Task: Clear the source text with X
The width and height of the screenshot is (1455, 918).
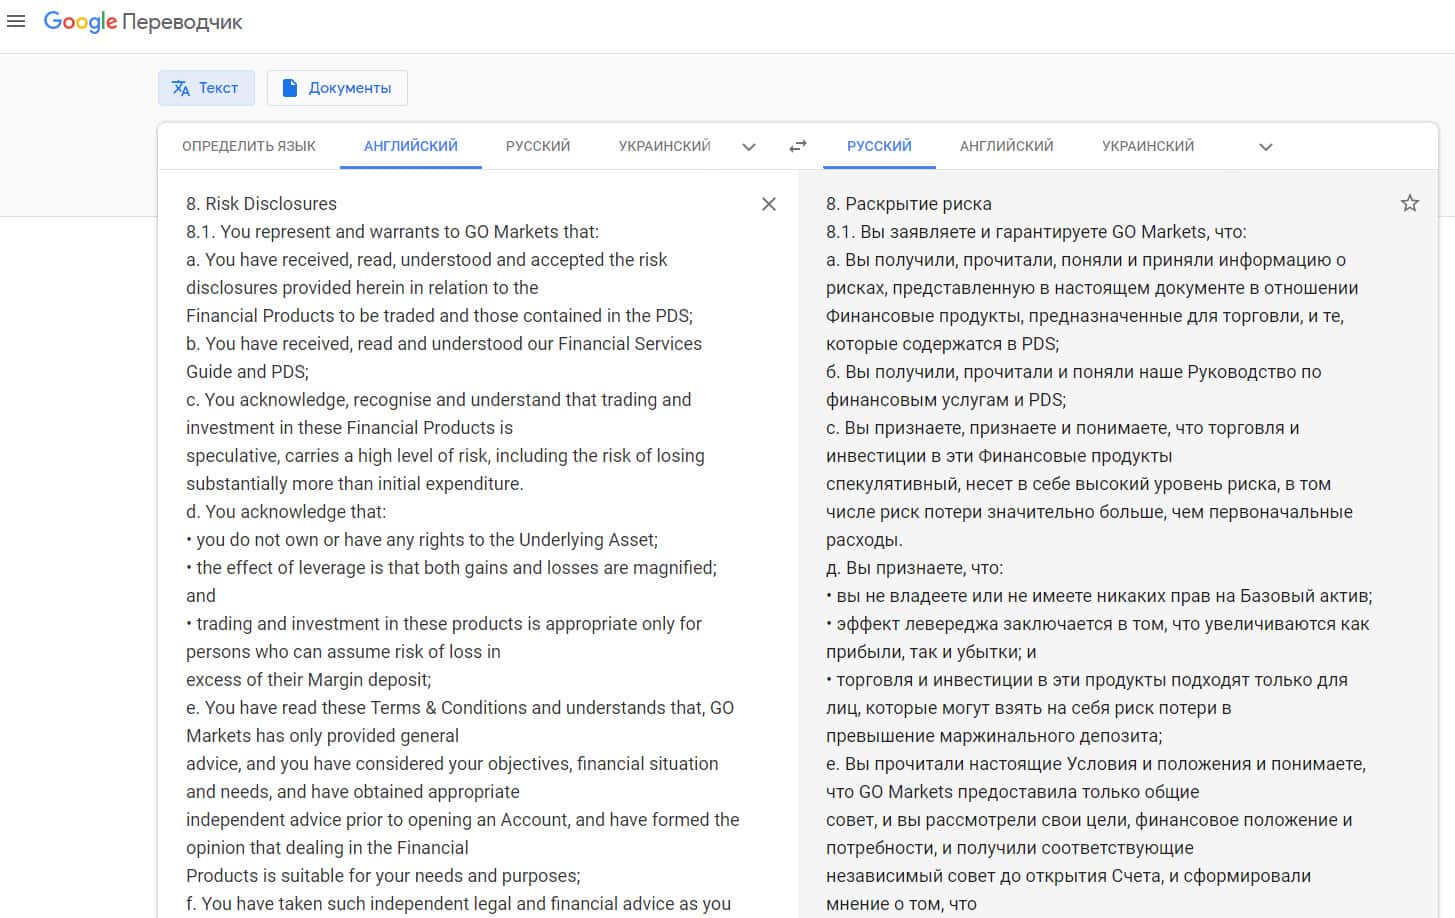Action: click(x=768, y=204)
